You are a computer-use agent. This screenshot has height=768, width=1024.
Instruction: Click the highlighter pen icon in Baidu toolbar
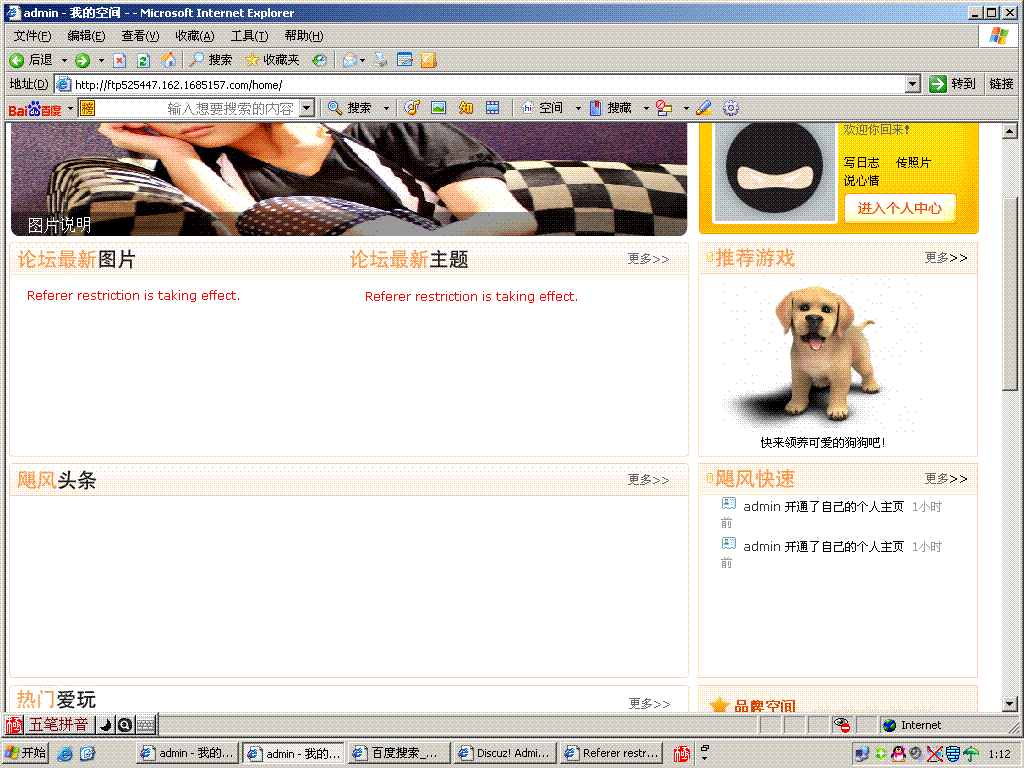(703, 108)
